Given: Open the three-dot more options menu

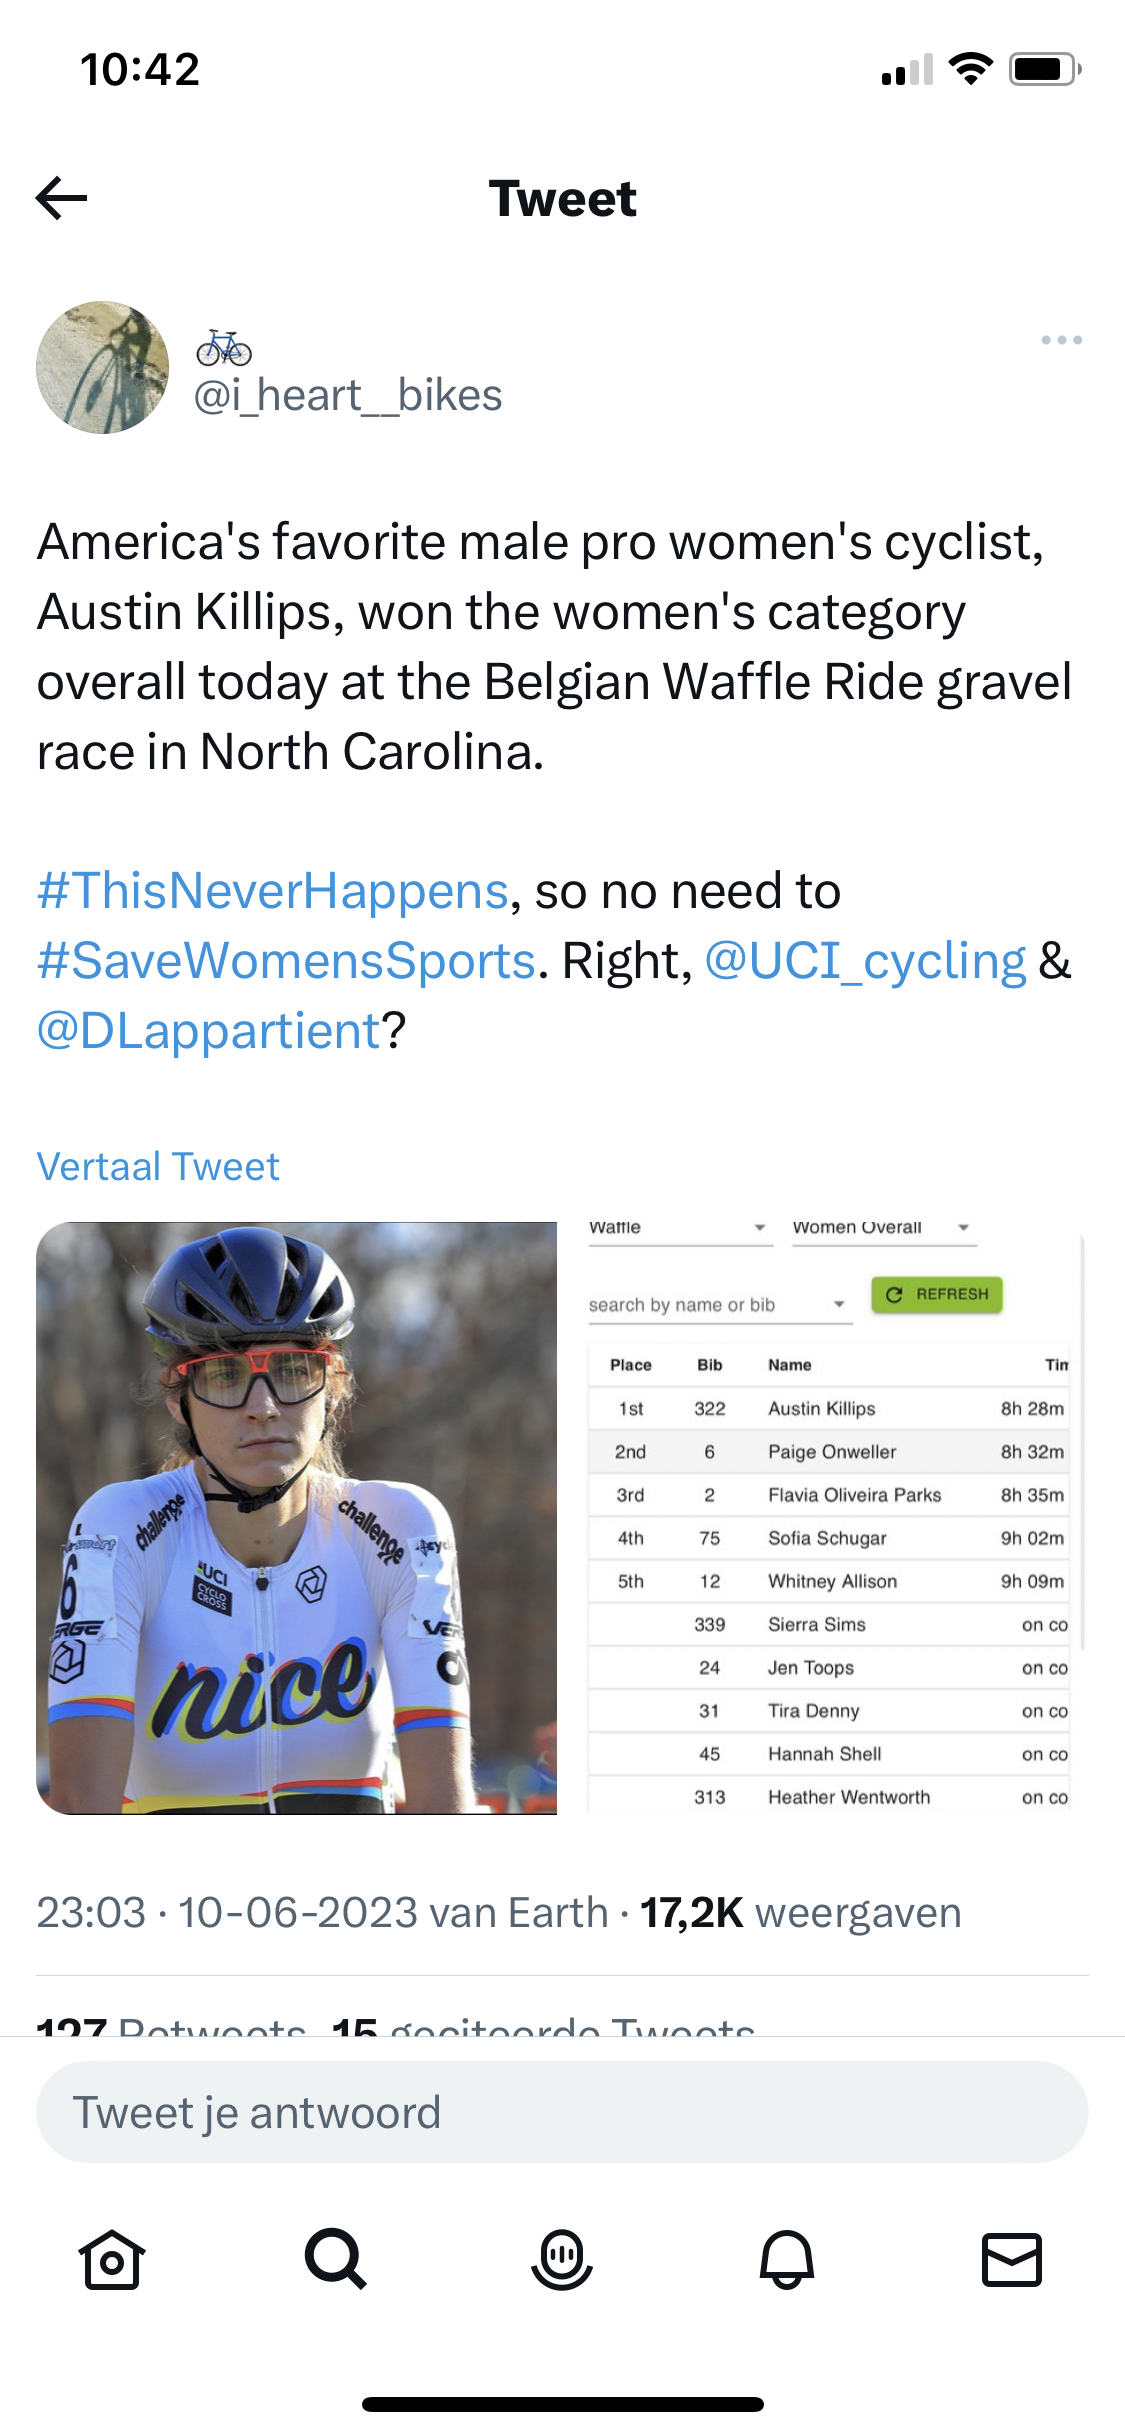Looking at the screenshot, I should 1061,340.
